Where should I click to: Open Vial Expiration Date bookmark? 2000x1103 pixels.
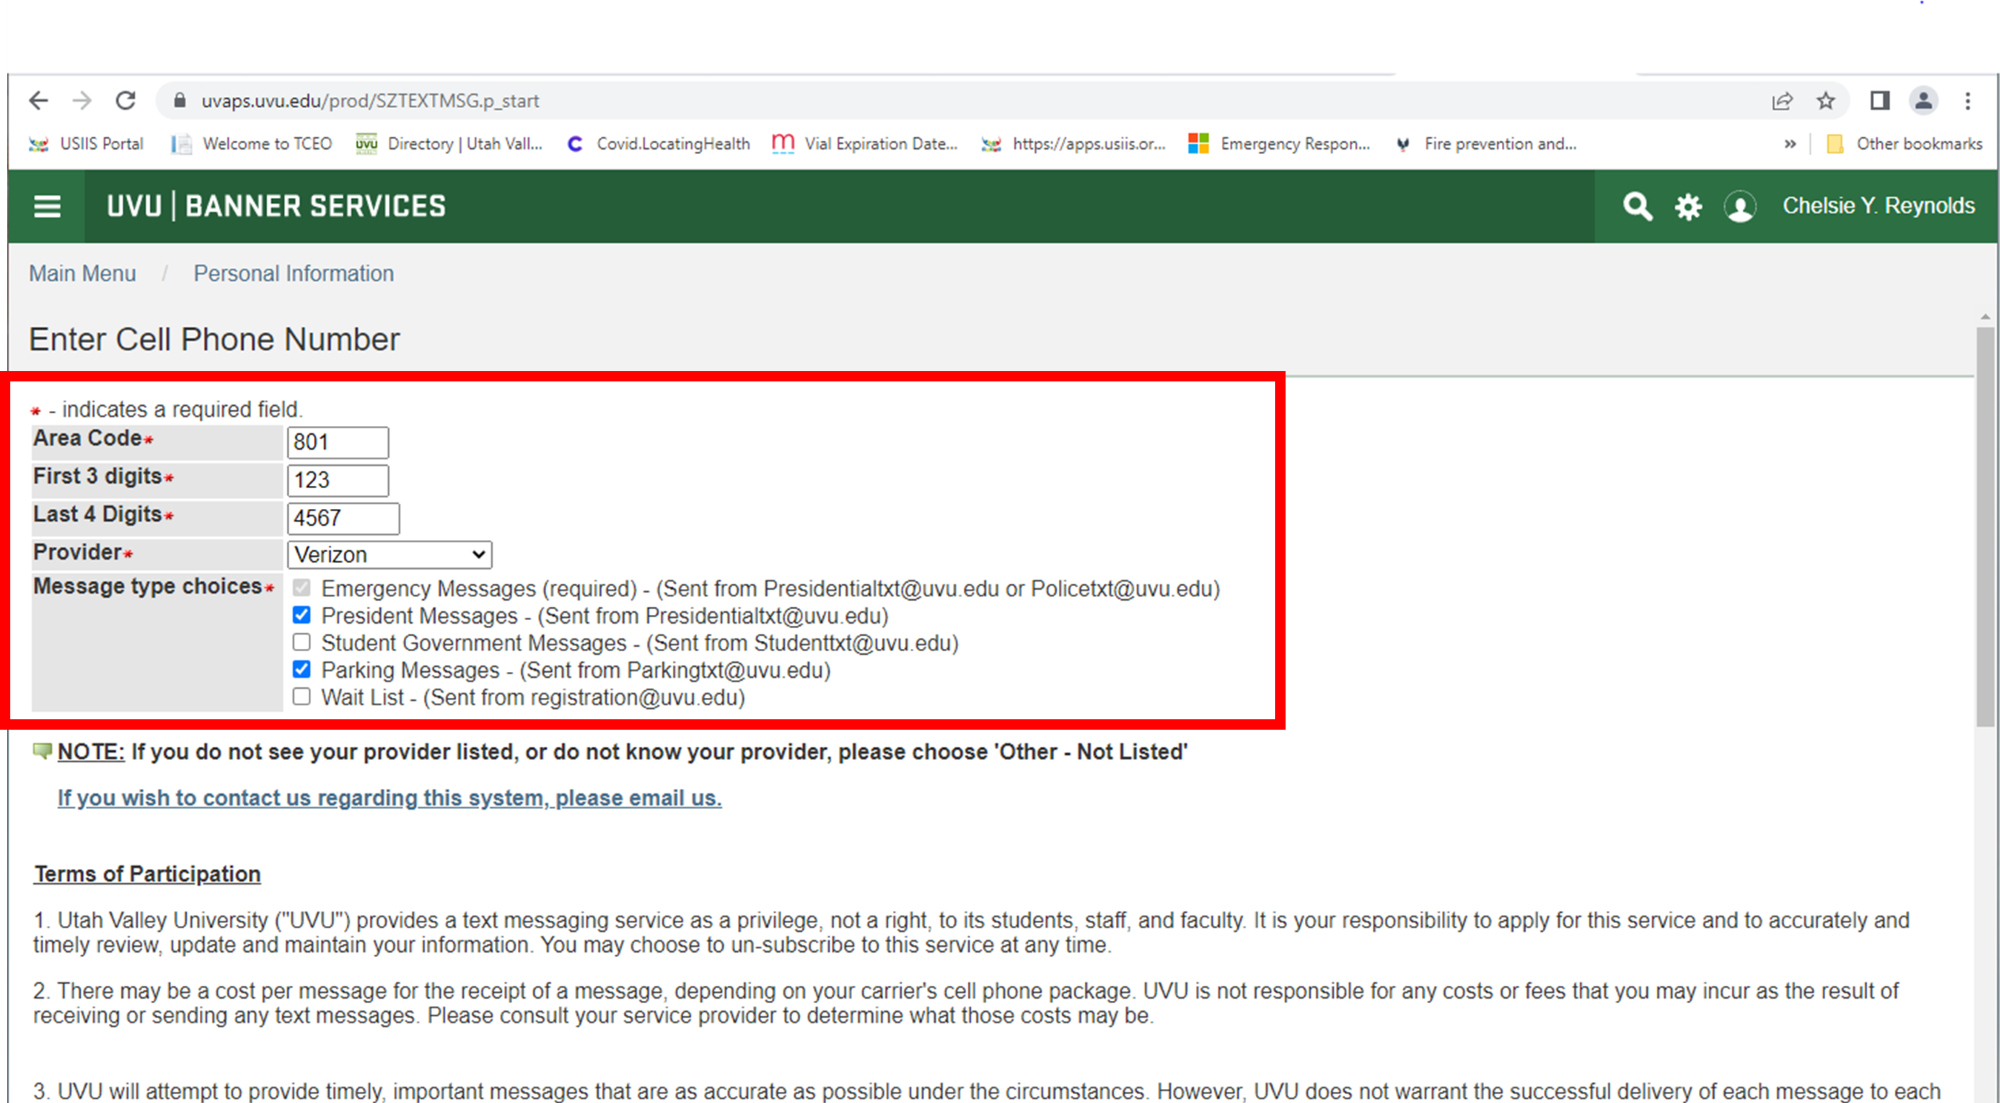[x=865, y=144]
